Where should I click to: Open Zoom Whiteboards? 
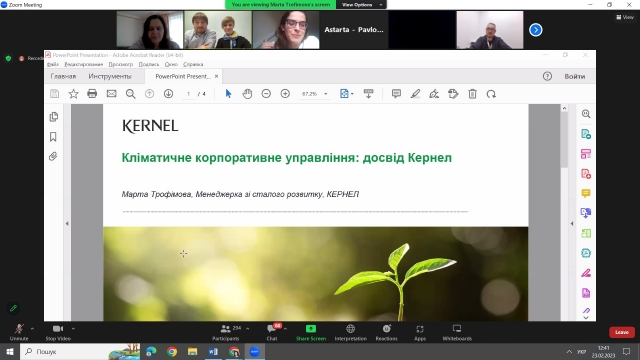(457, 332)
